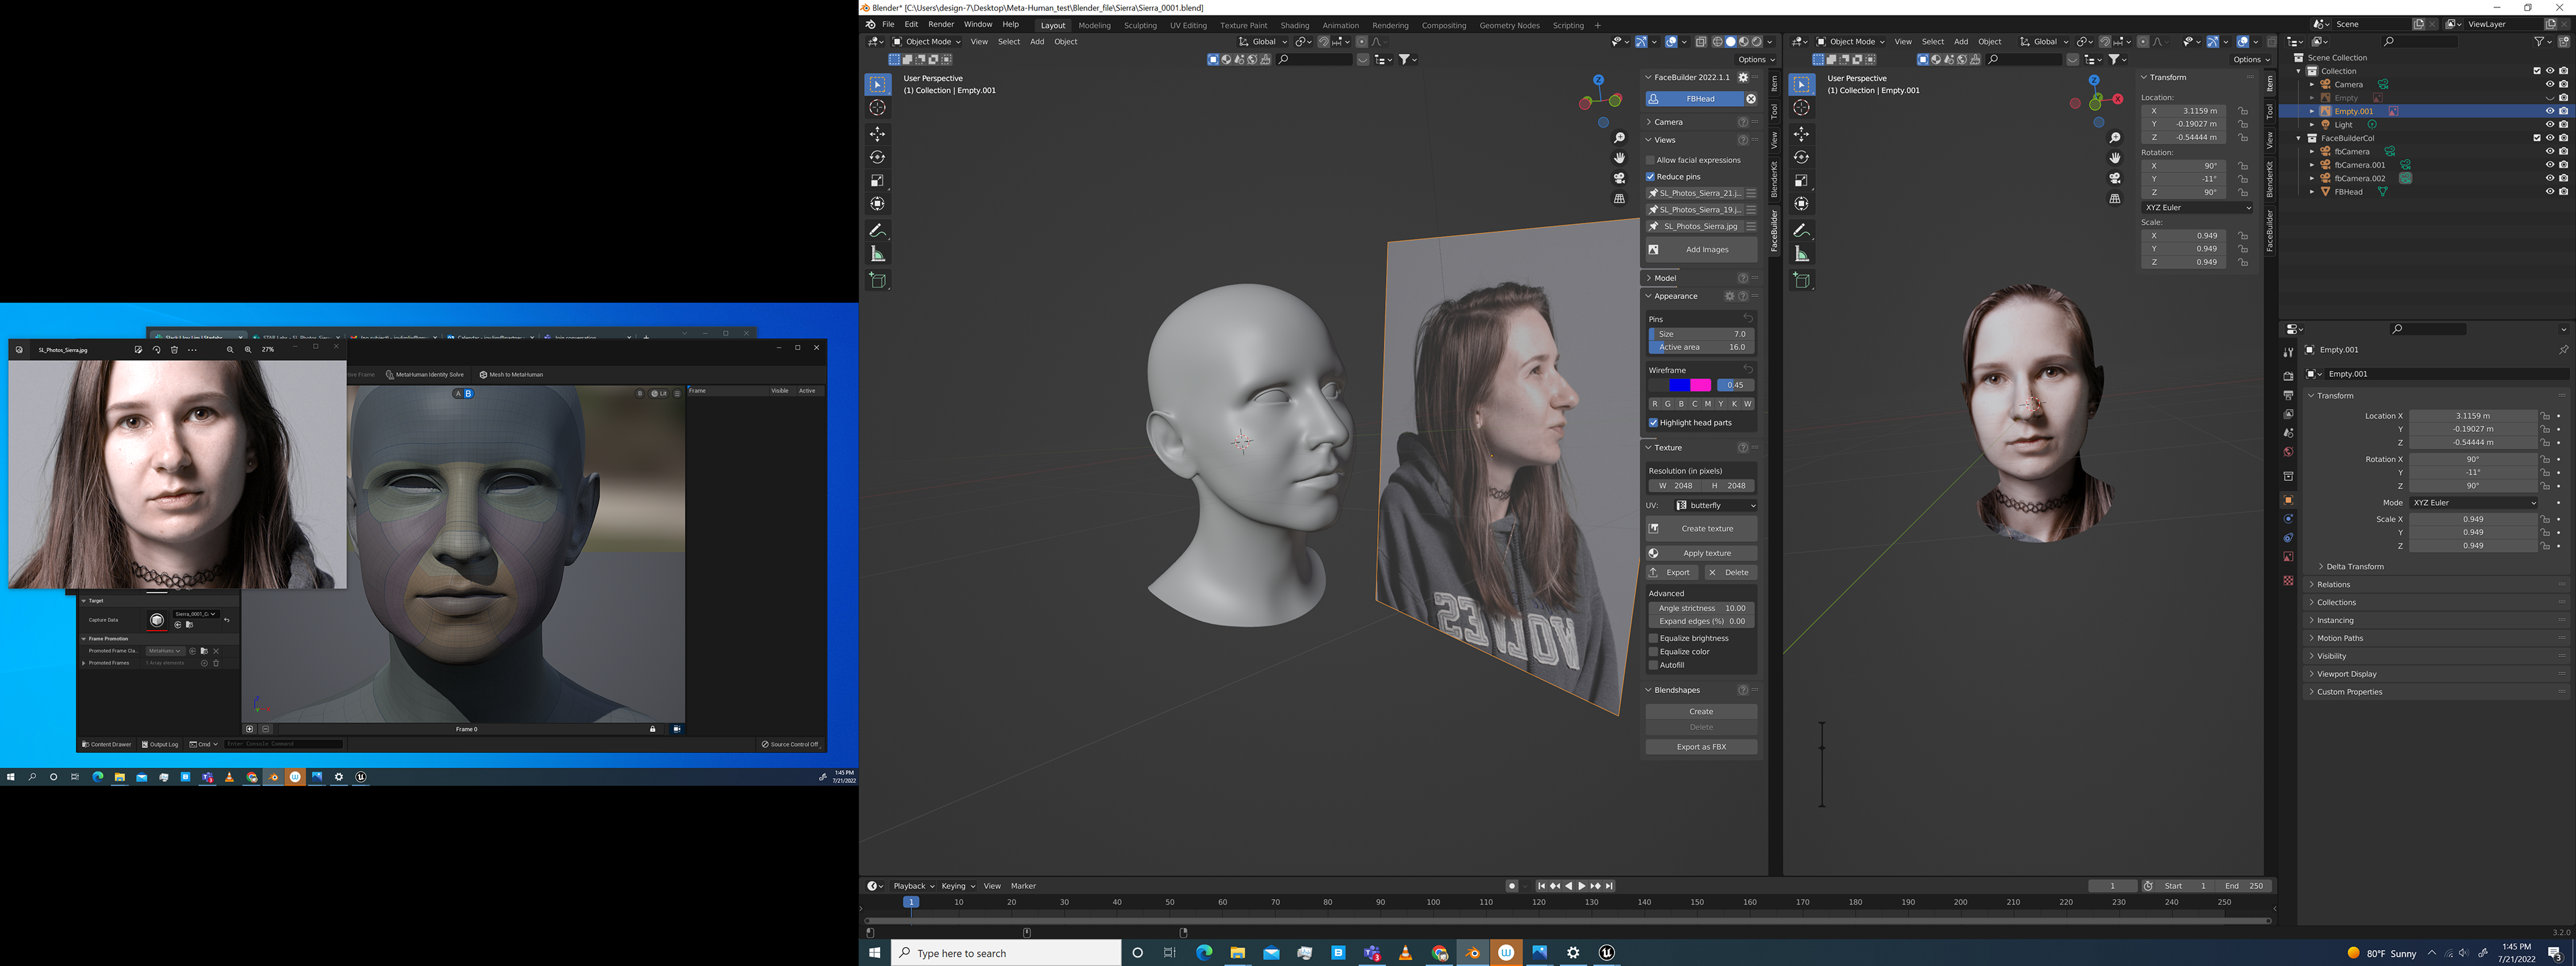2576x966 pixels.
Task: Toggle camera view in left viewport
Action: pos(1619,178)
